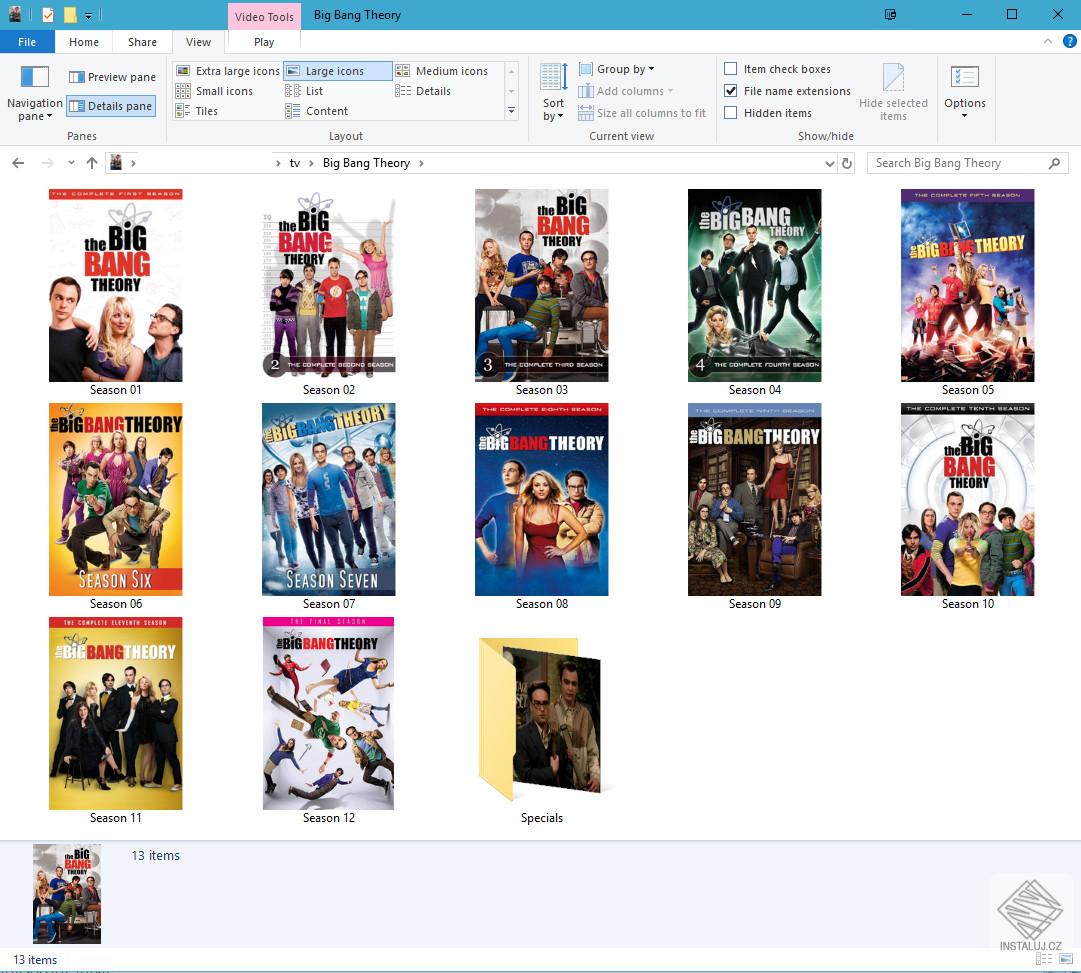Open the Specials folder
The image size is (1081, 973).
point(541,715)
